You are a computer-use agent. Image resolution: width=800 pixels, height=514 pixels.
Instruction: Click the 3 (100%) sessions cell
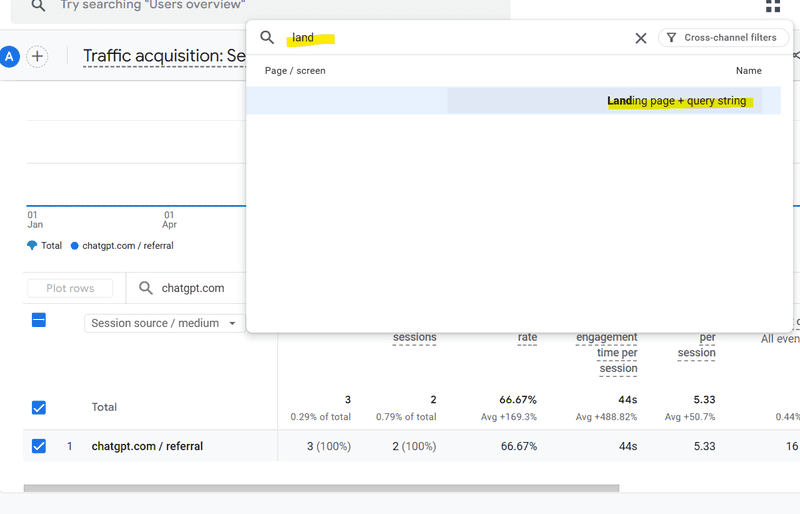coord(329,446)
